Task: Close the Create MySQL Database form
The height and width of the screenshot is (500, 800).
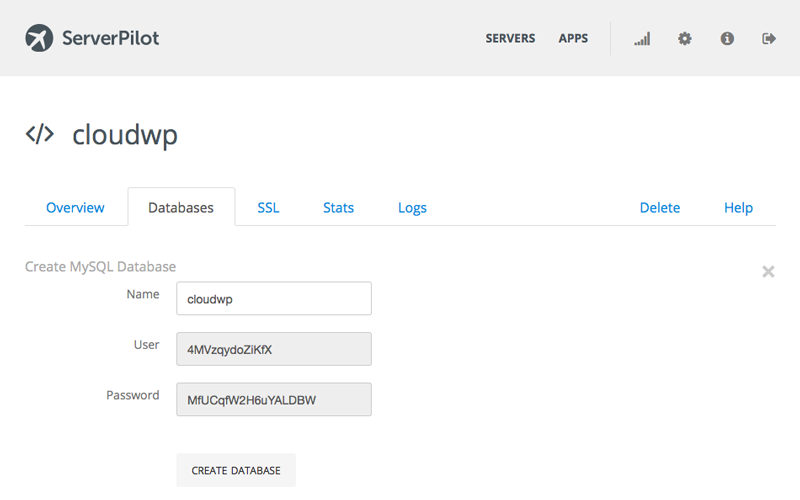Action: click(768, 271)
